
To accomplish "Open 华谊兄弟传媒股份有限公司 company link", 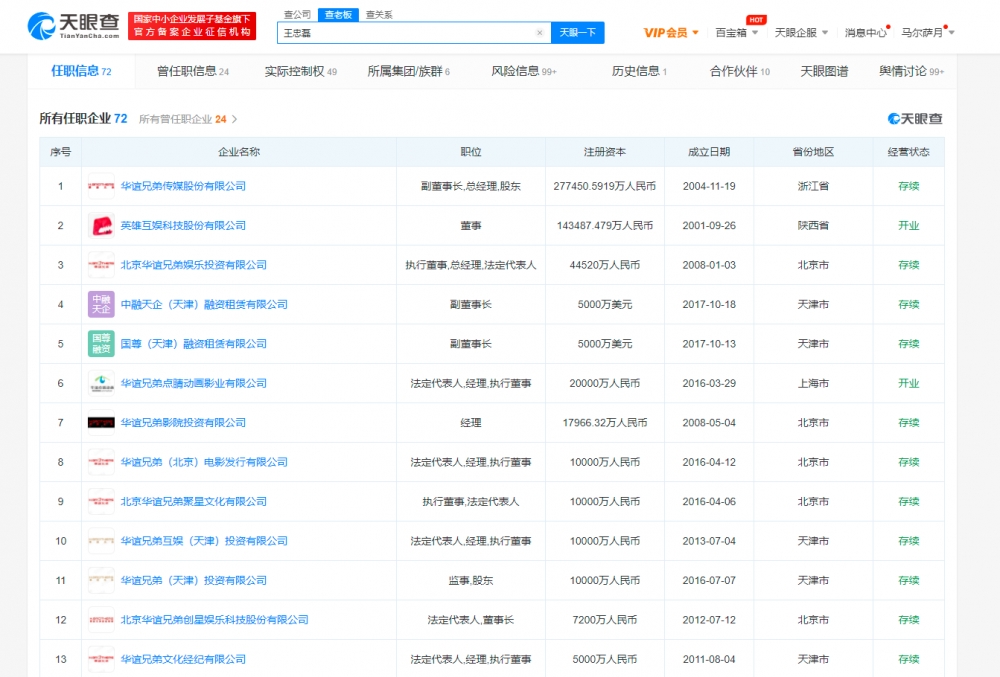I will point(183,186).
